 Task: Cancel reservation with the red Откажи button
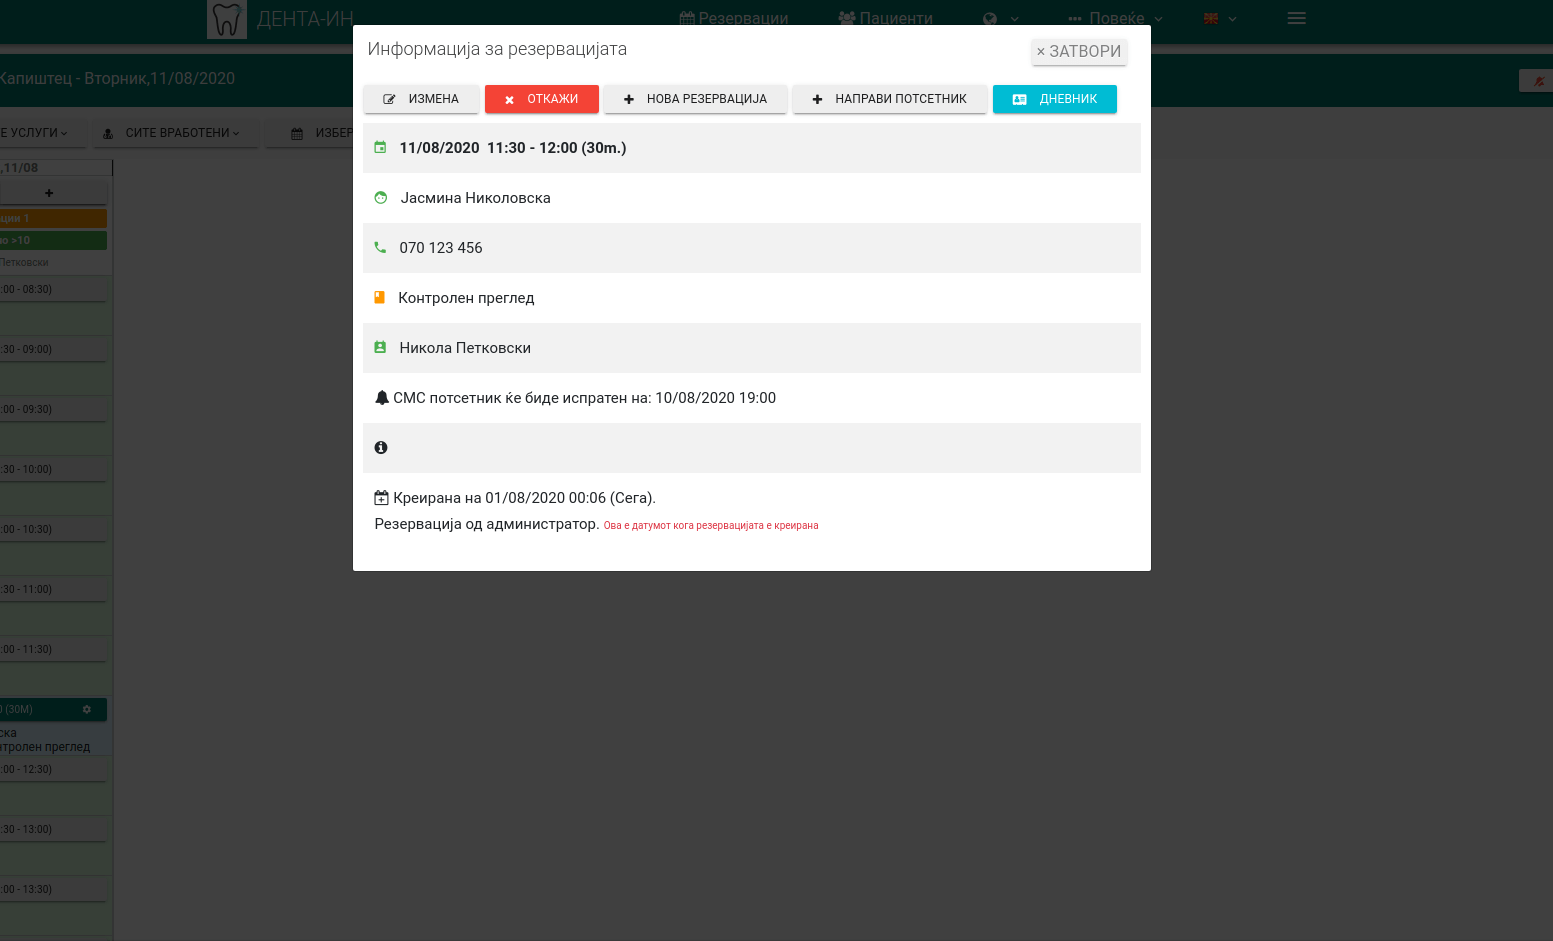pos(541,99)
